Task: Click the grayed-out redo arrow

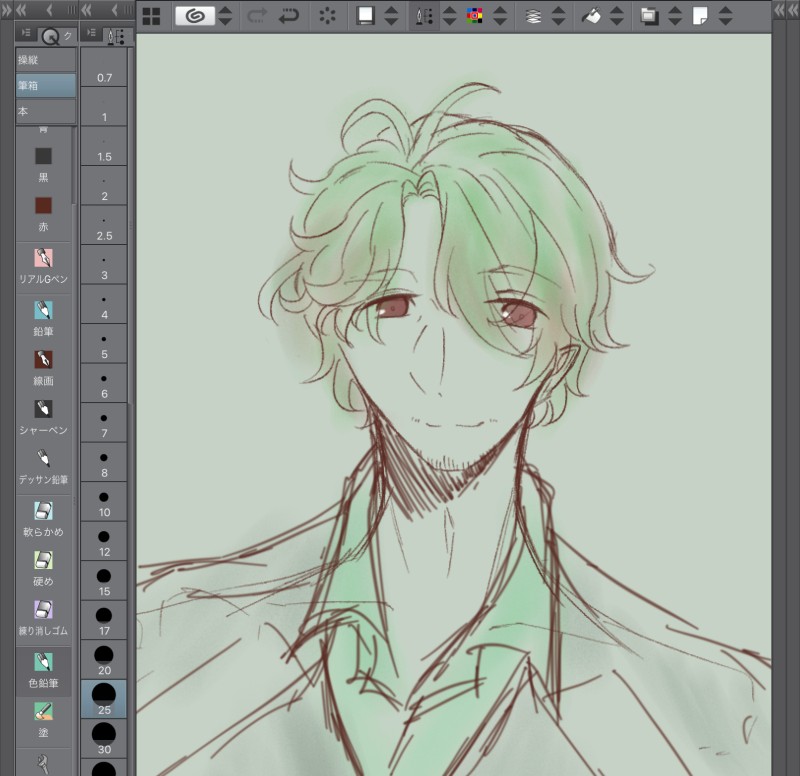Action: (x=257, y=16)
